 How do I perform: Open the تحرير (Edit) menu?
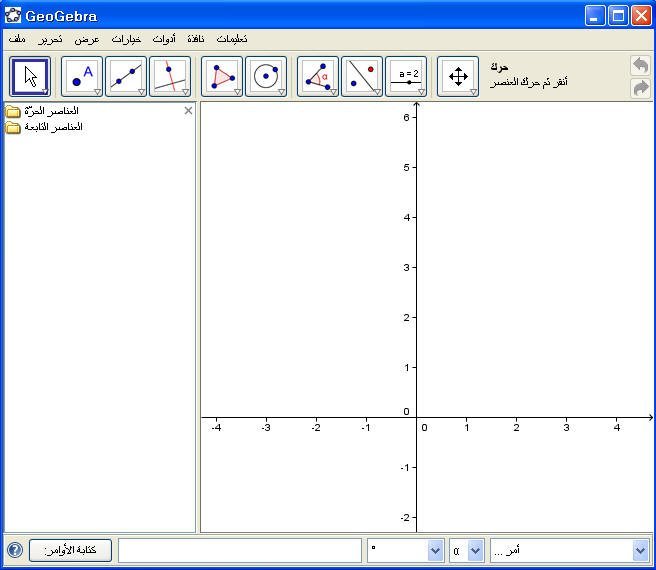(50, 39)
